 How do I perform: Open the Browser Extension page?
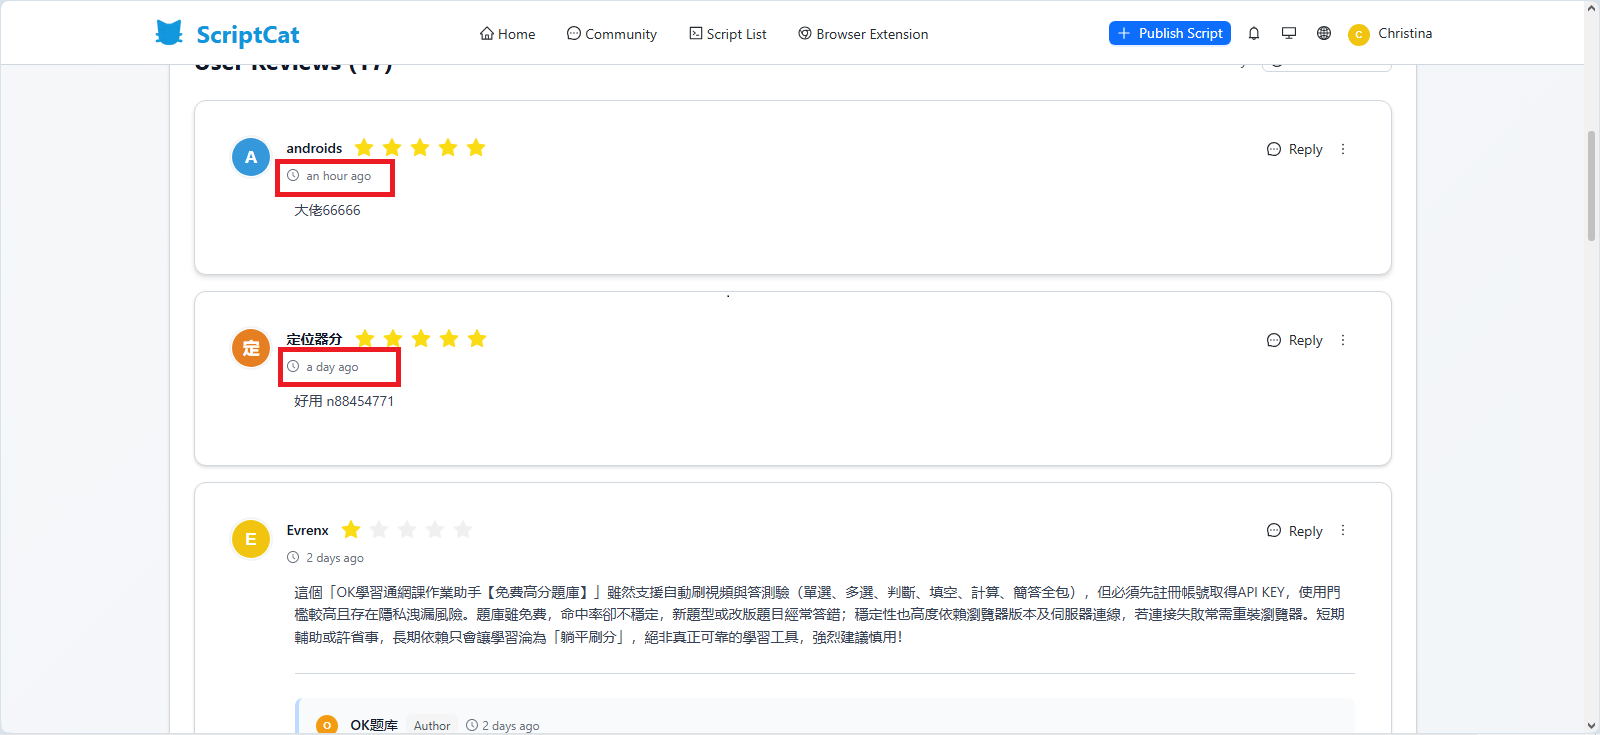(x=863, y=34)
